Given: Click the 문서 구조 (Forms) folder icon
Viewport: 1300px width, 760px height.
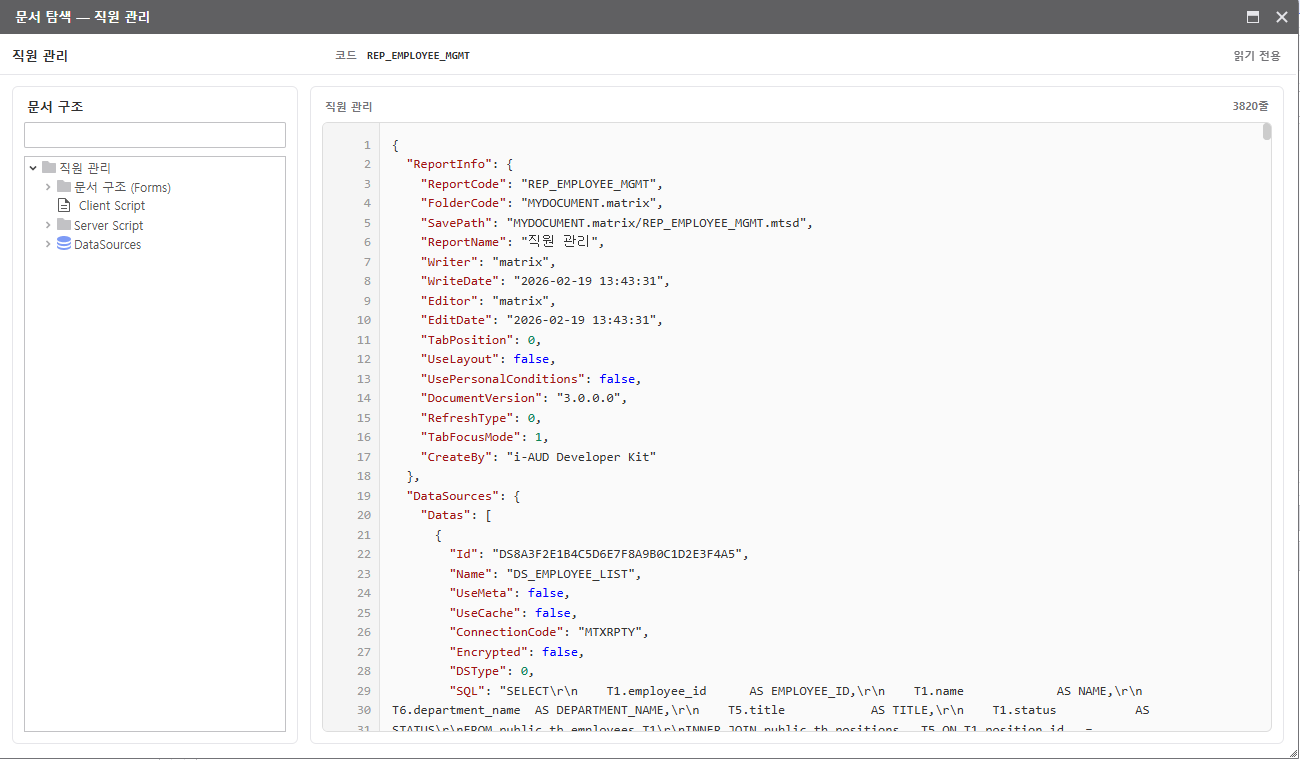Looking at the screenshot, I should pos(64,187).
